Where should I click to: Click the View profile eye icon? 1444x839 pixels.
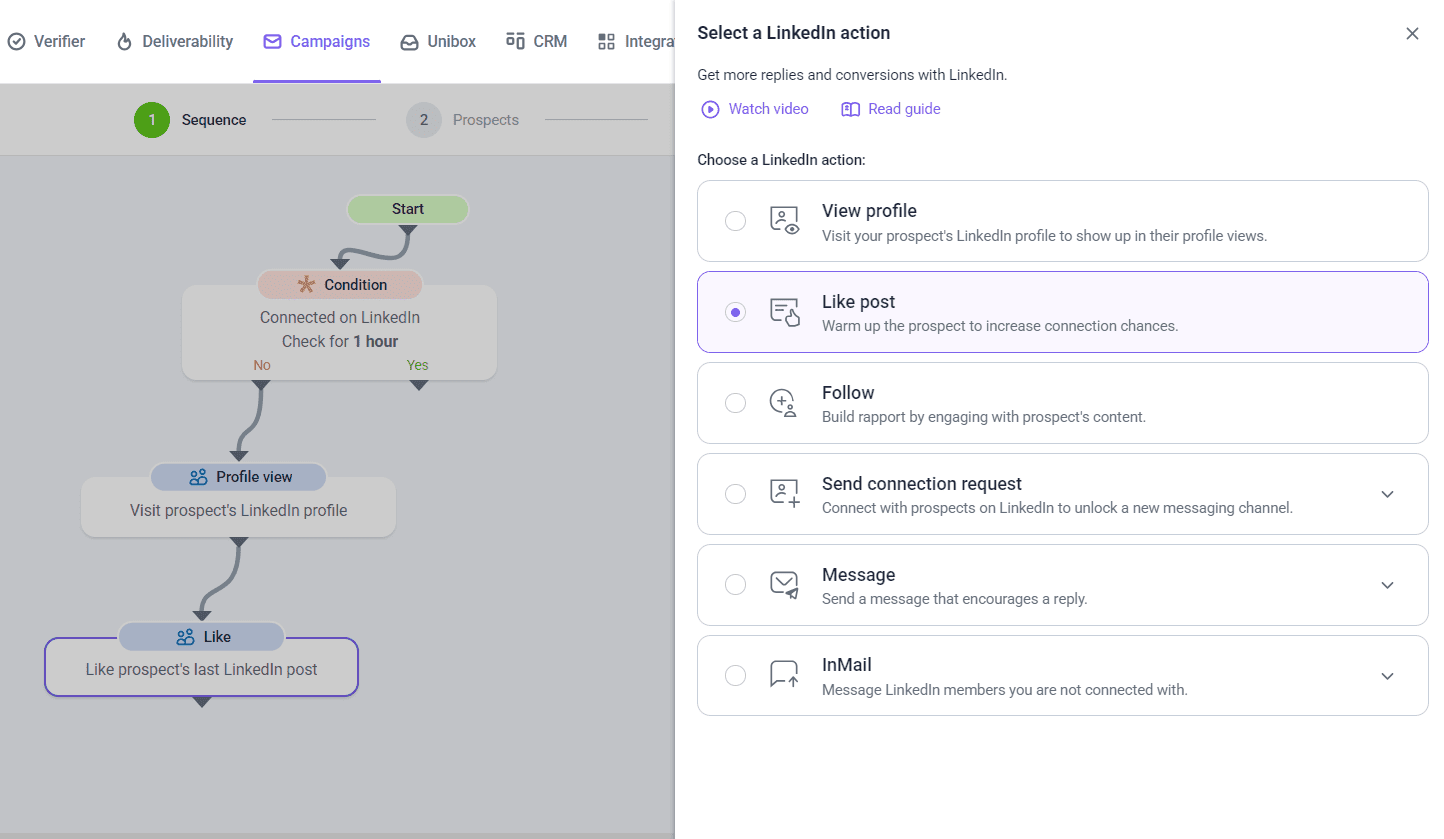(x=785, y=221)
